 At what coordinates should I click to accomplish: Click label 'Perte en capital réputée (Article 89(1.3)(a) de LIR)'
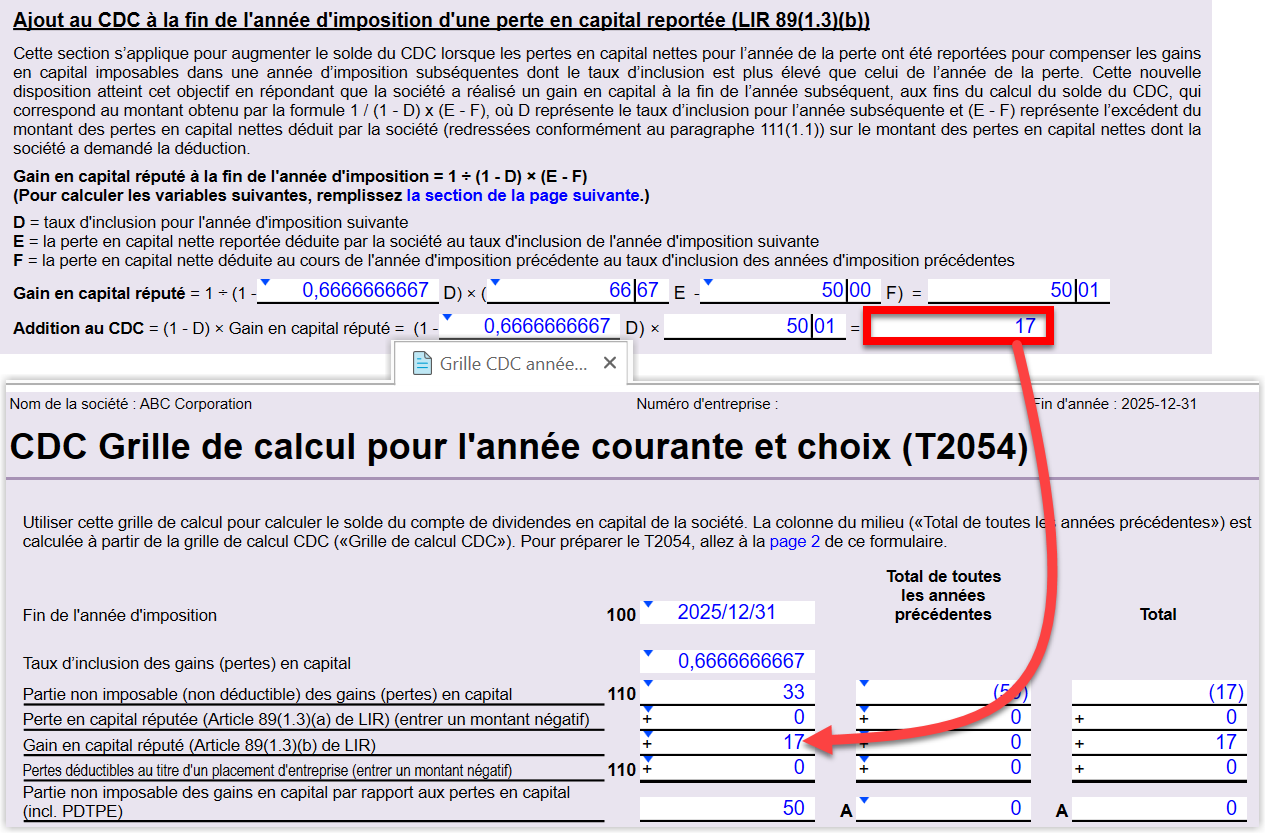[306, 719]
